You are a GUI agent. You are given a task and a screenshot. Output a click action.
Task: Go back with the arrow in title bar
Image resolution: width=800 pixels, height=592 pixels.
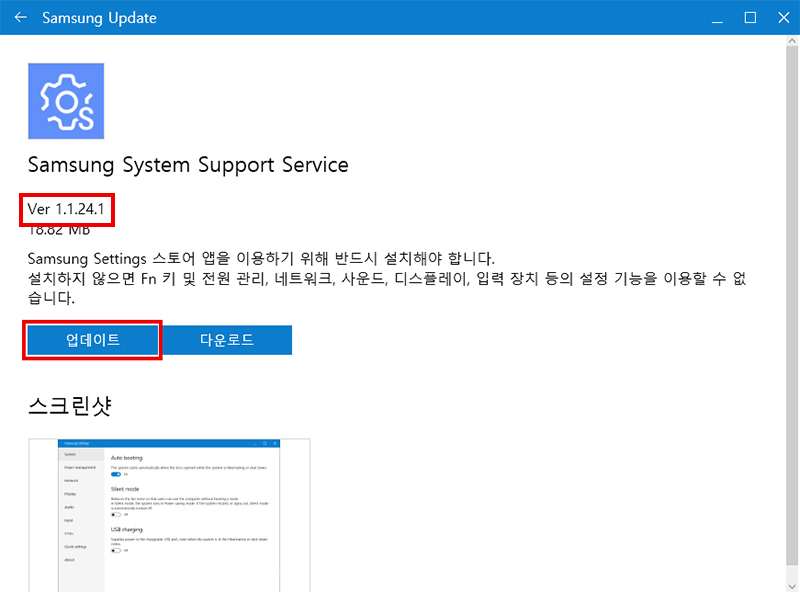click(x=20, y=17)
